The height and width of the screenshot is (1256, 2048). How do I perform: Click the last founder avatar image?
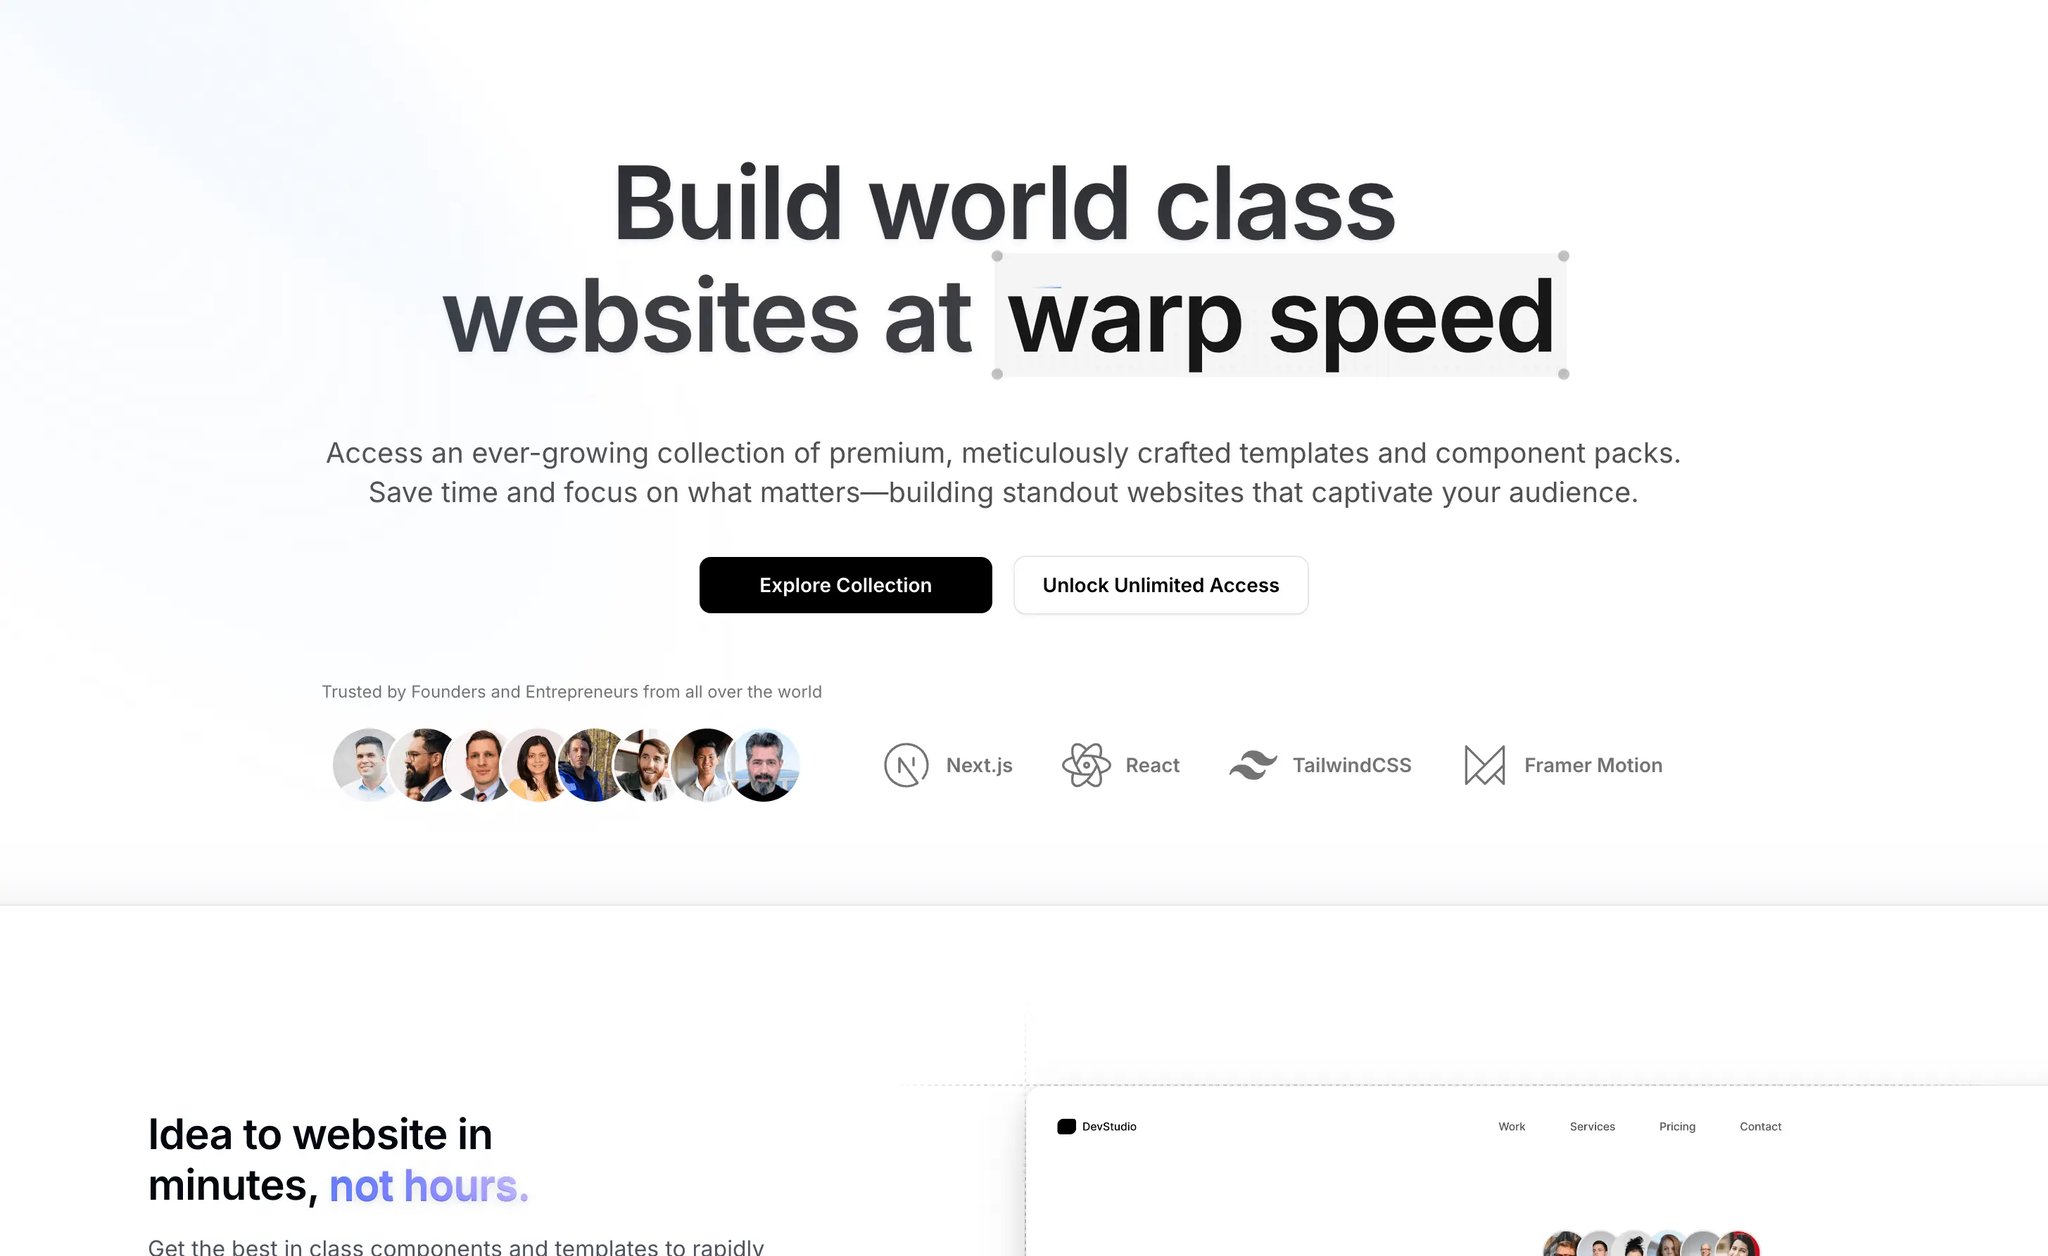[767, 763]
